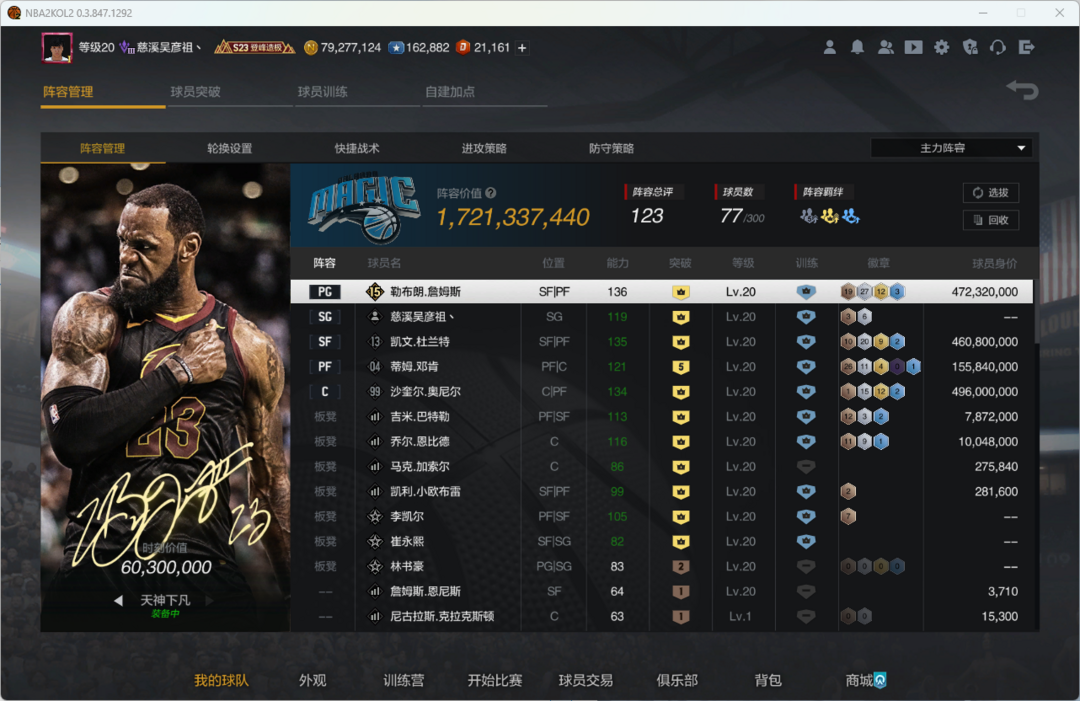Select player row 凯利.小欧布雷
This screenshot has height=701, width=1080.
tap(661, 492)
